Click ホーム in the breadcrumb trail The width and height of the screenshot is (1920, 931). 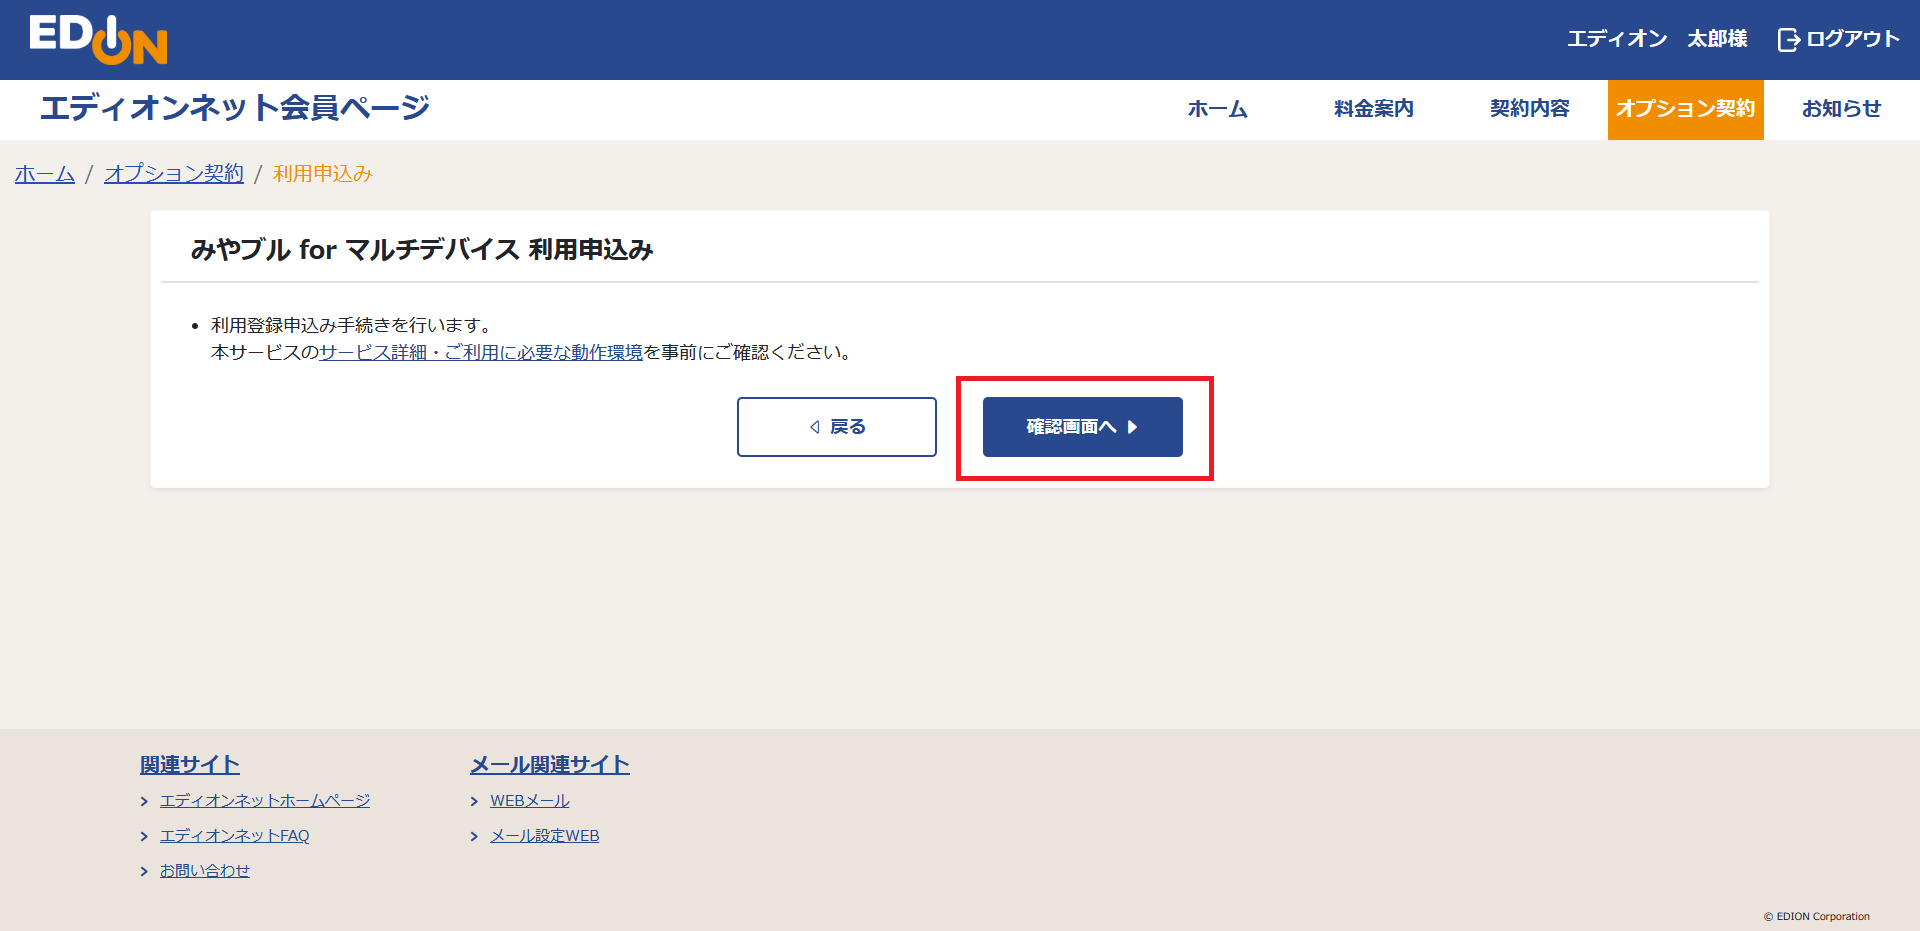point(44,173)
